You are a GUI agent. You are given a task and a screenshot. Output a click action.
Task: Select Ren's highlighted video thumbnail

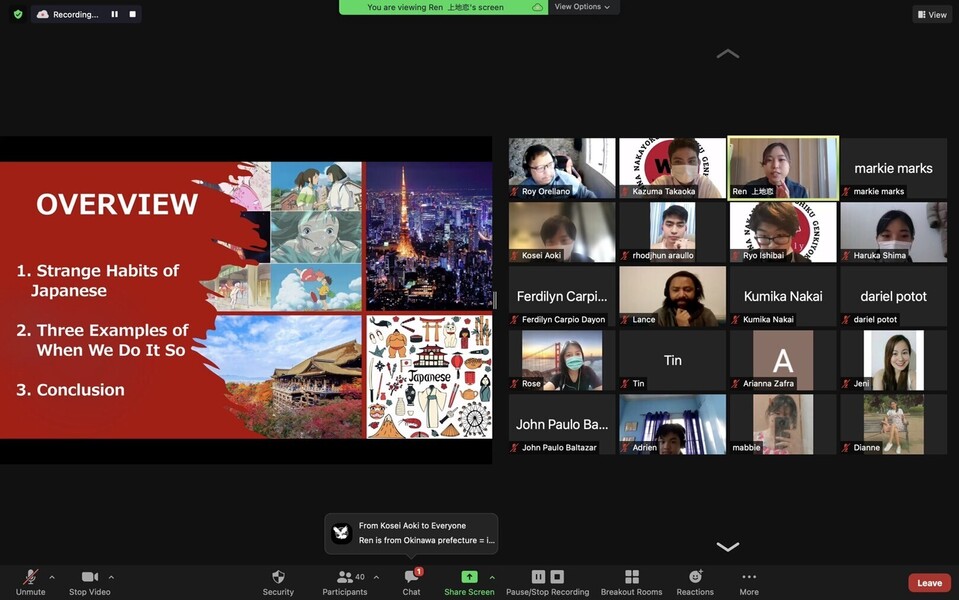tap(783, 168)
